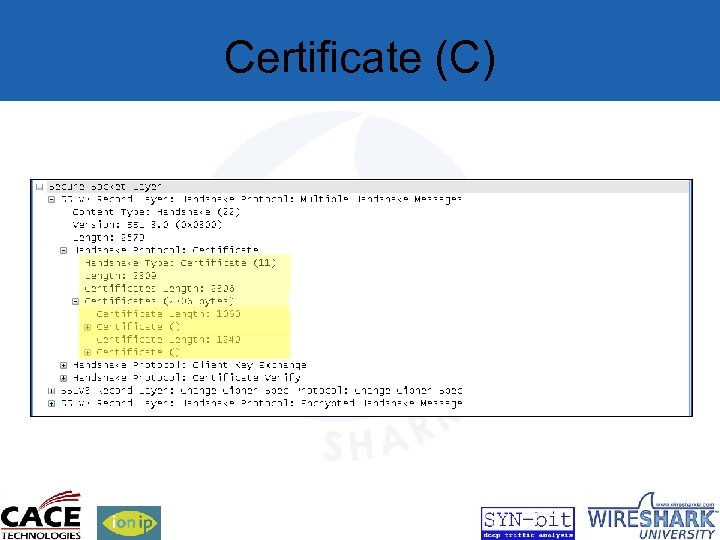Click the Certificate (C) slide title

click(x=360, y=57)
